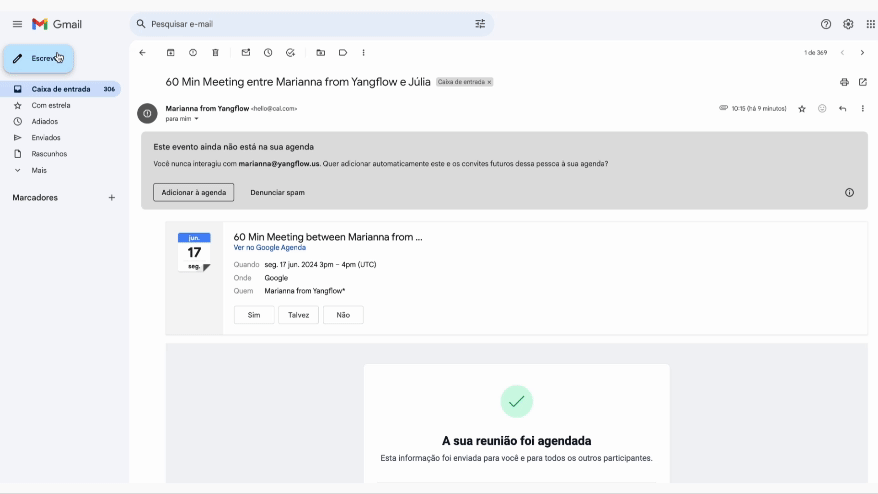Viewport: 878px width, 494px height.
Task: Click the attachment paperclip icon near time
Action: (723, 108)
